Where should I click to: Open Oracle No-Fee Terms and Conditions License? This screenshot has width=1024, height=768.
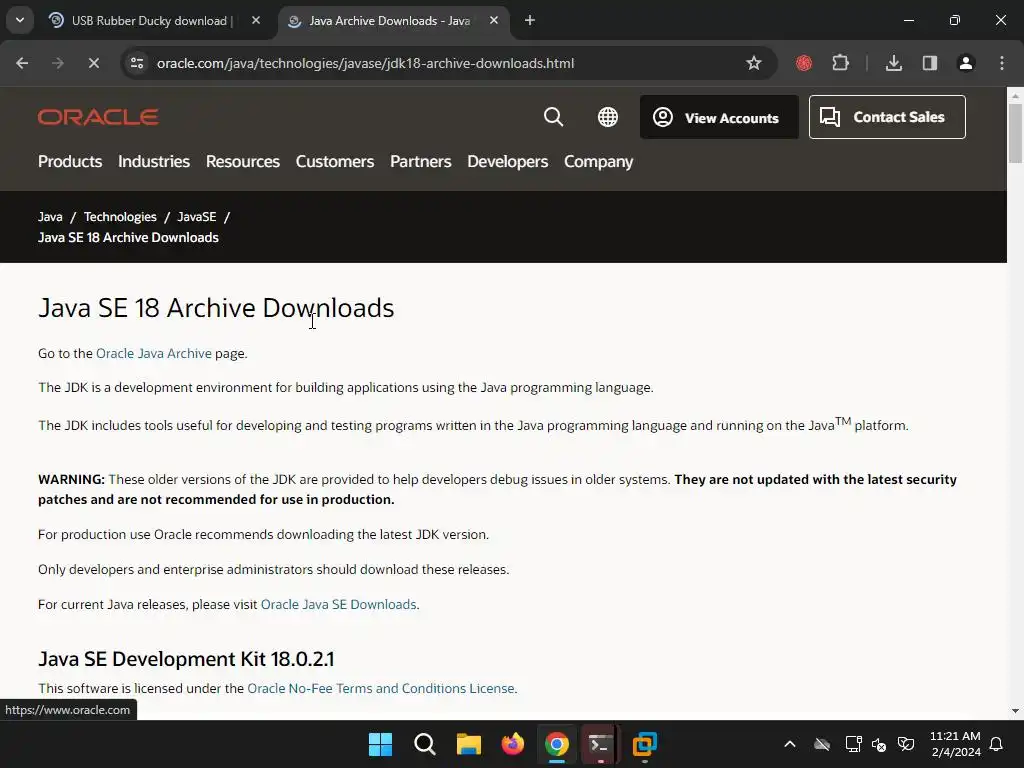[x=381, y=688]
